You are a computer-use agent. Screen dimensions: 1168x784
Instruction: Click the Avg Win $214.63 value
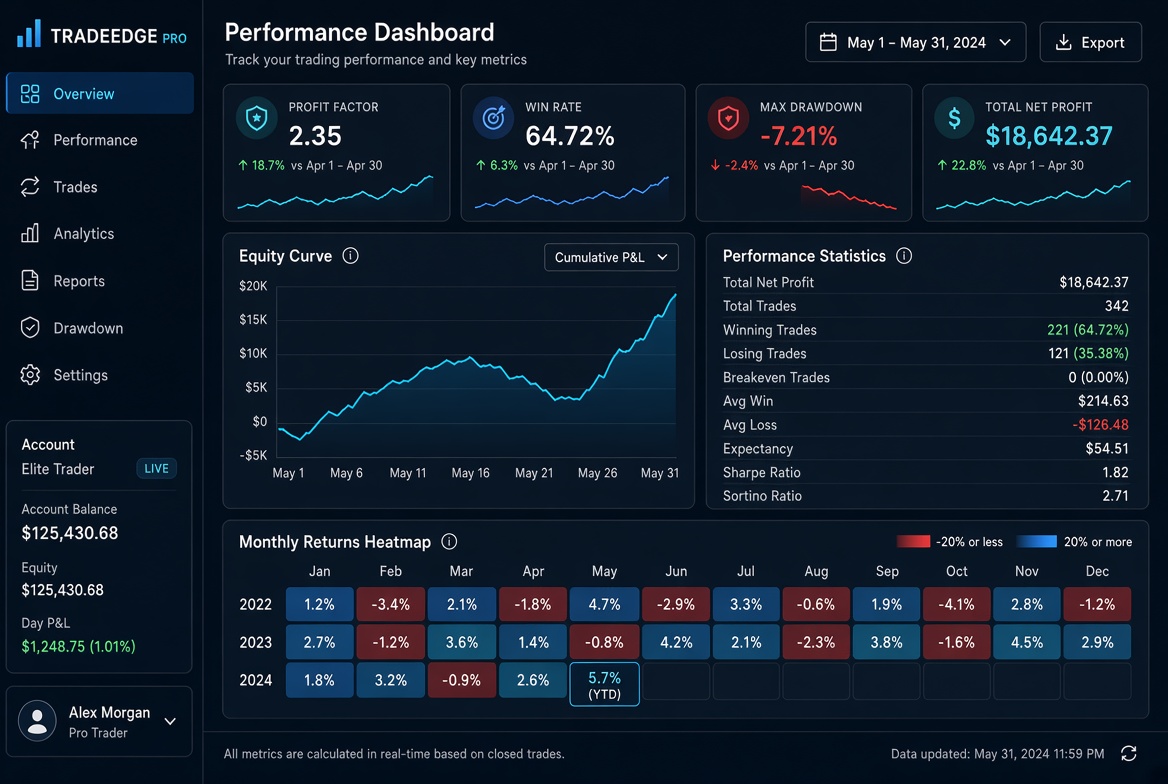(x=1103, y=401)
